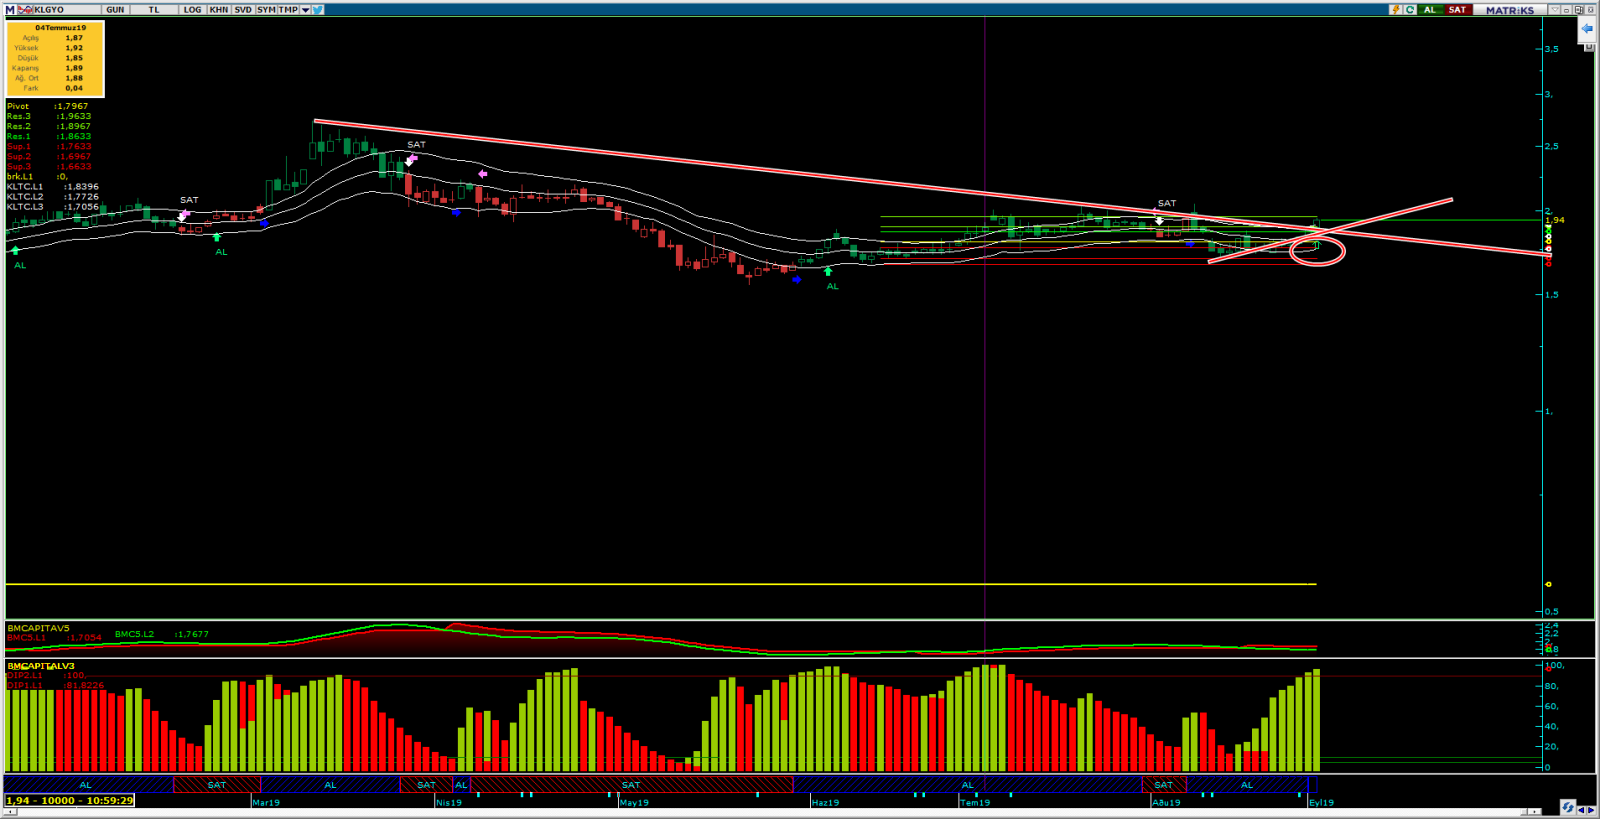This screenshot has width=1600, height=819.
Task: Toggle the KHN option
Action: pos(218,9)
